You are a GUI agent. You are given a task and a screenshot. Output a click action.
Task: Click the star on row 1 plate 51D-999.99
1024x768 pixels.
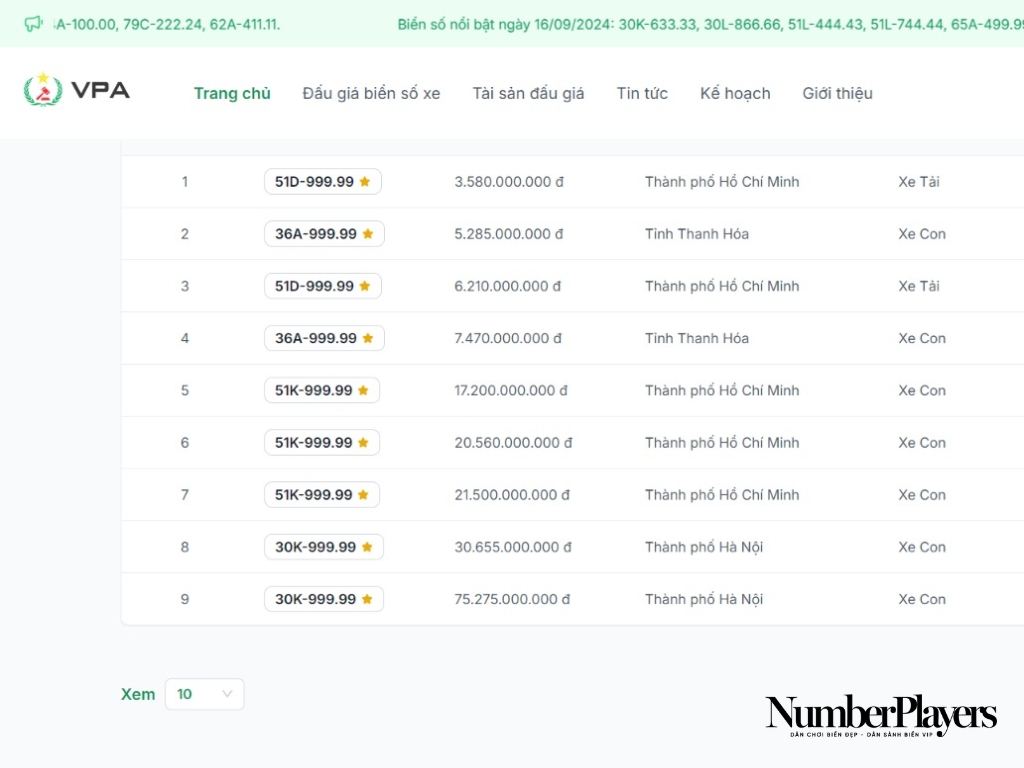click(365, 182)
